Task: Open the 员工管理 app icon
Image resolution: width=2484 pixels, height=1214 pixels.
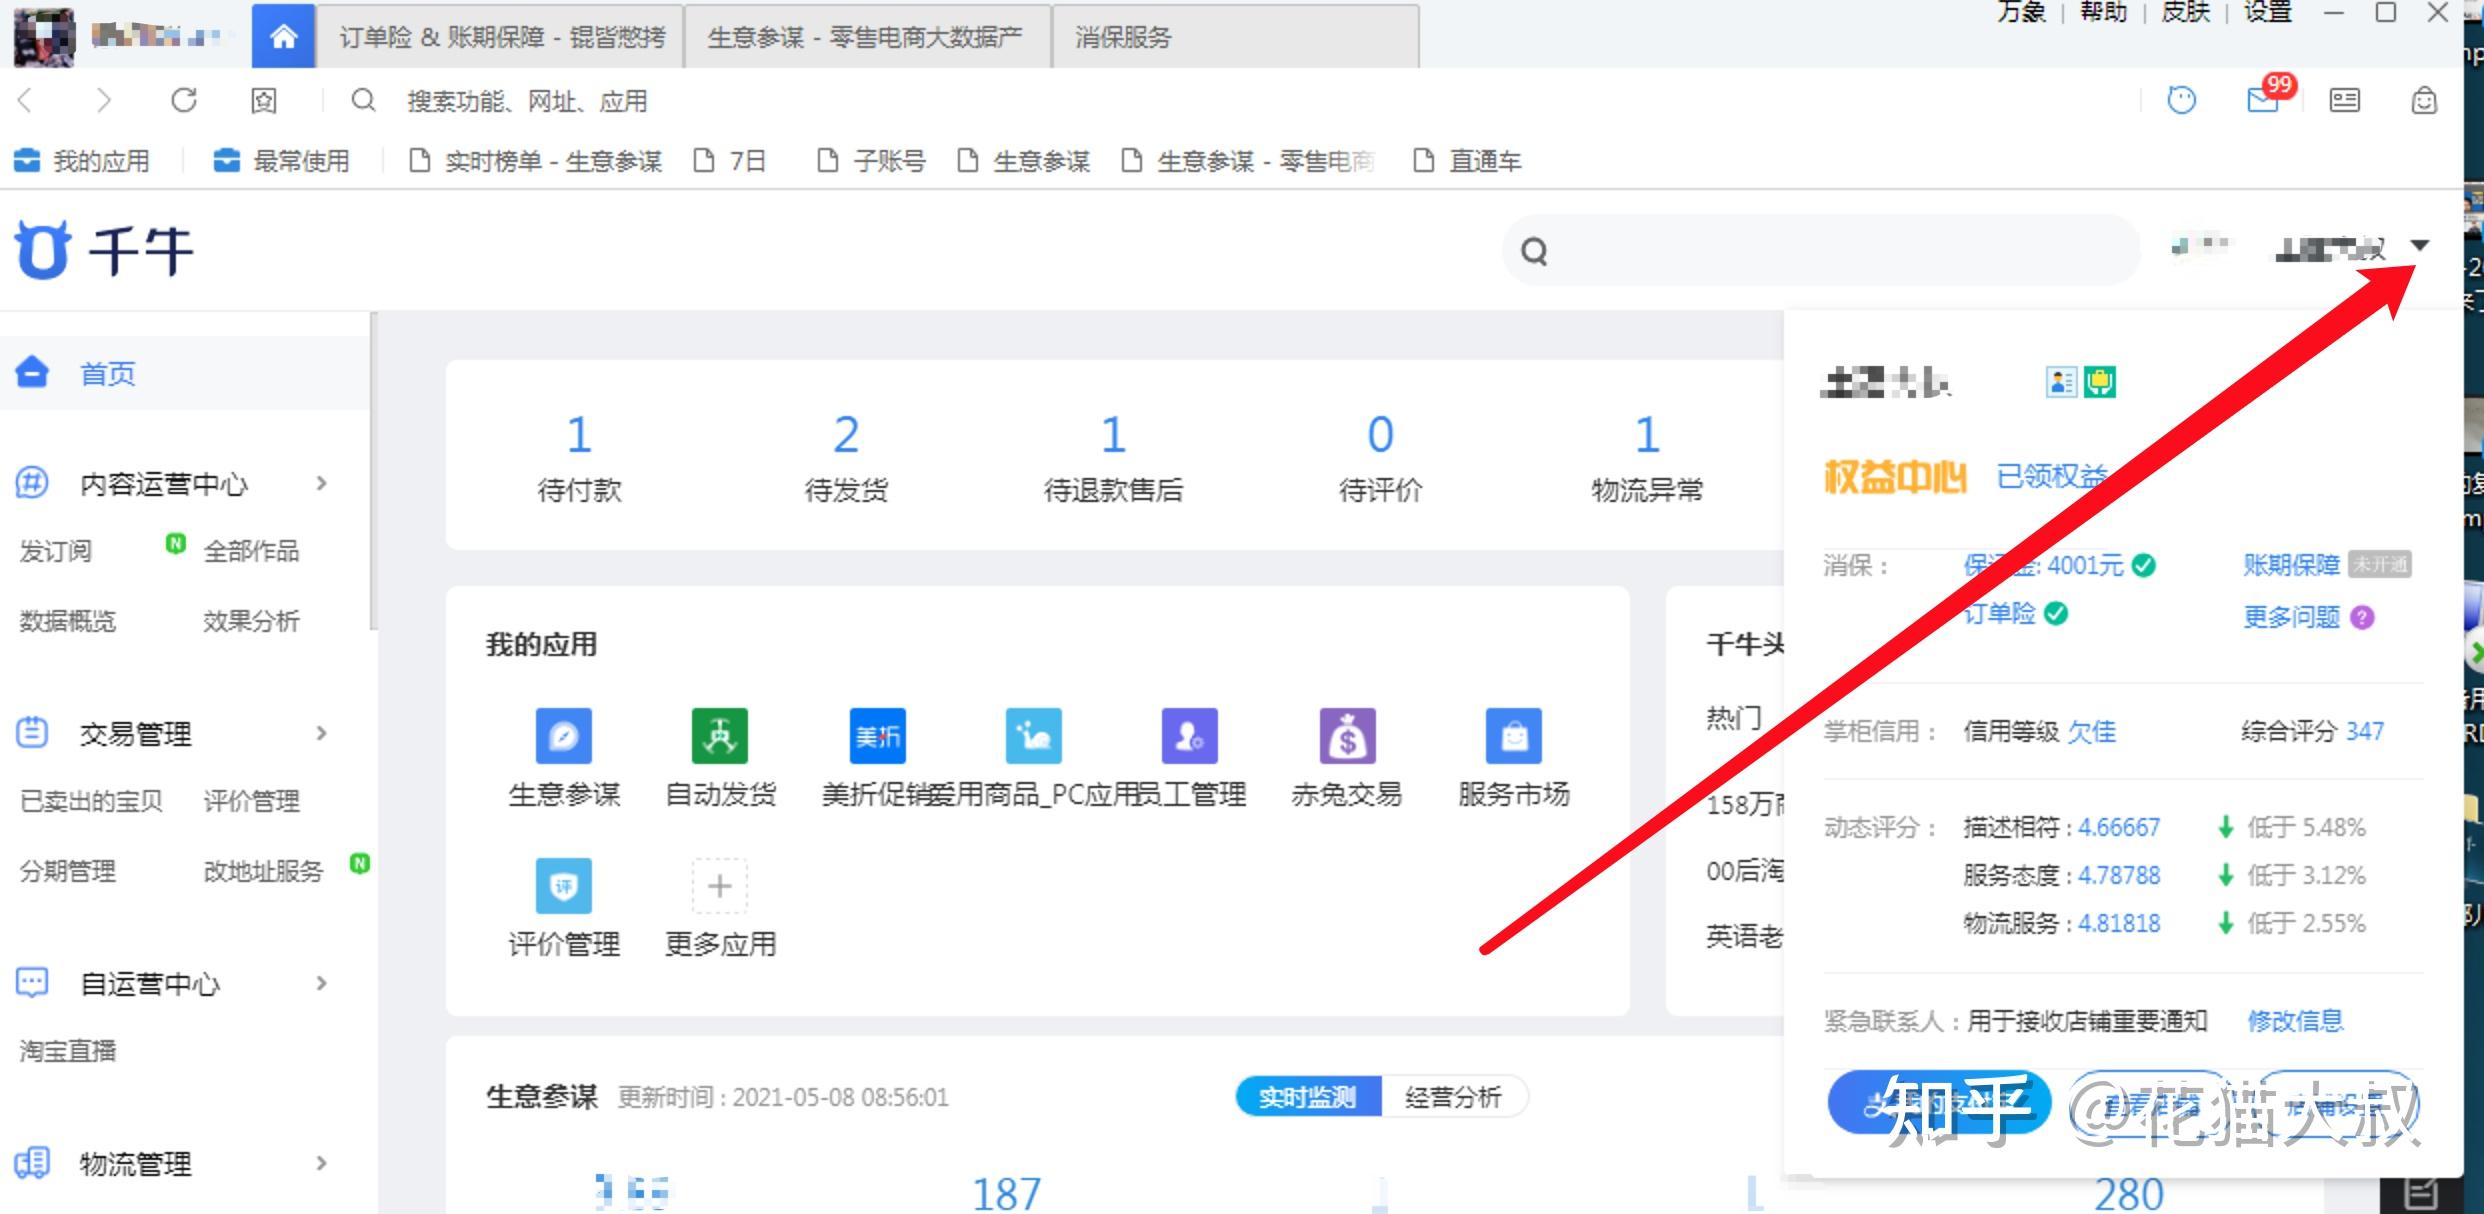Action: pyautogui.click(x=1189, y=736)
